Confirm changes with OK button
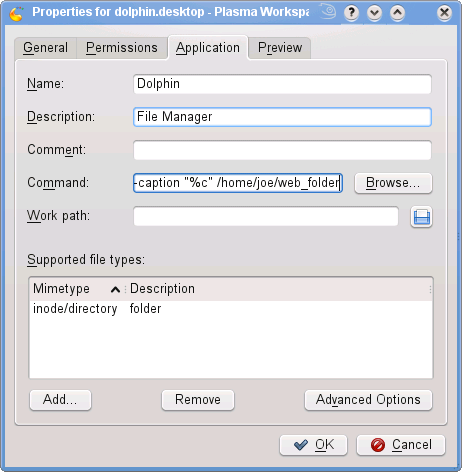Image resolution: width=462 pixels, height=472 pixels. (x=313, y=445)
